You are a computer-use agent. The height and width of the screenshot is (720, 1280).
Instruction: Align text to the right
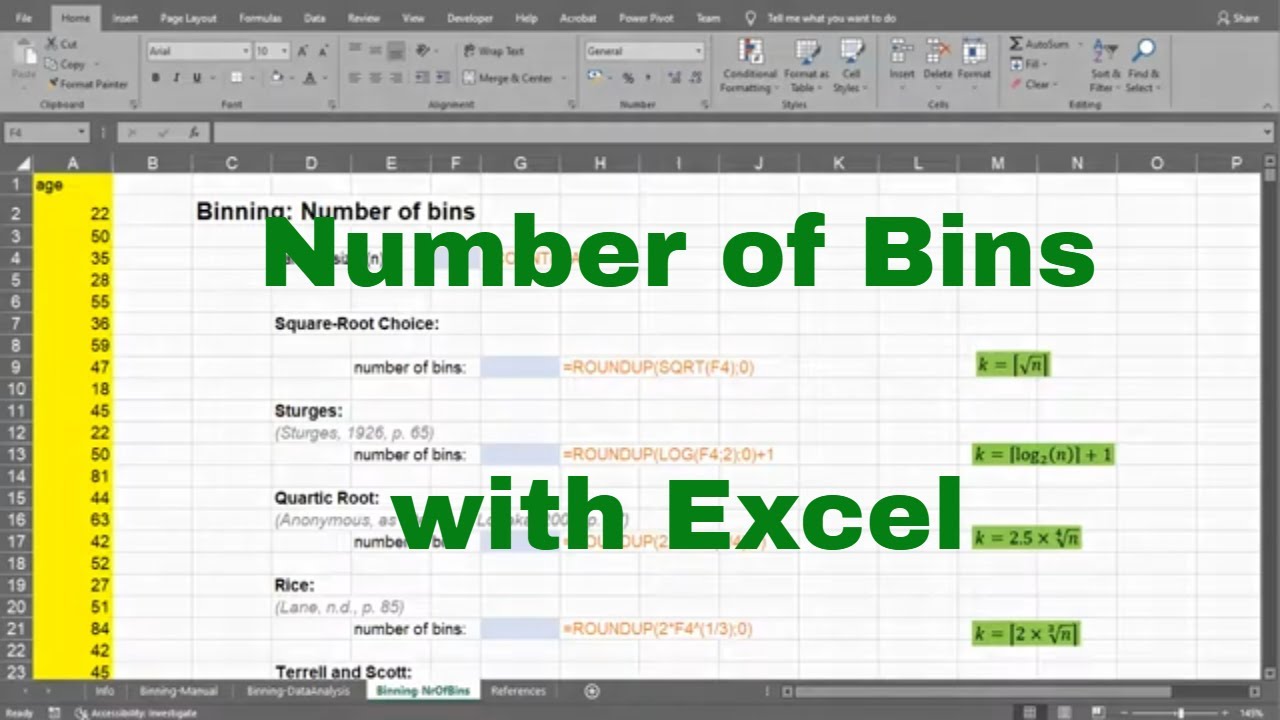(x=395, y=78)
